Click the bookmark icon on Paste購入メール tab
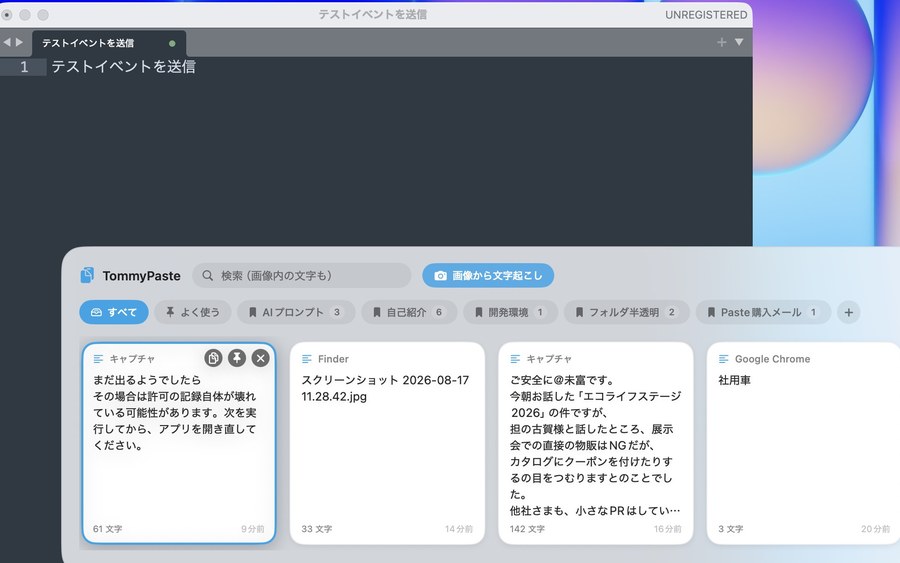Screen dimensions: 900x563 pyautogui.click(x=711, y=312)
